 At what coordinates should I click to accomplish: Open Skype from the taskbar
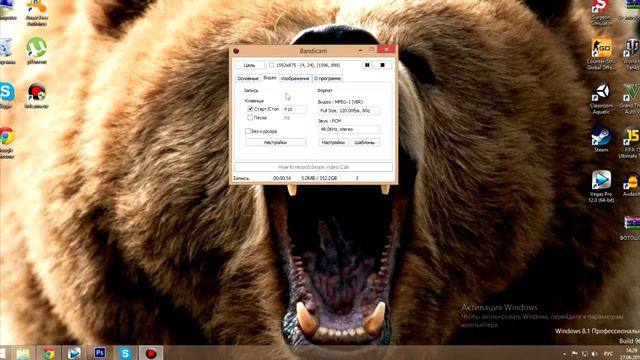(125, 353)
